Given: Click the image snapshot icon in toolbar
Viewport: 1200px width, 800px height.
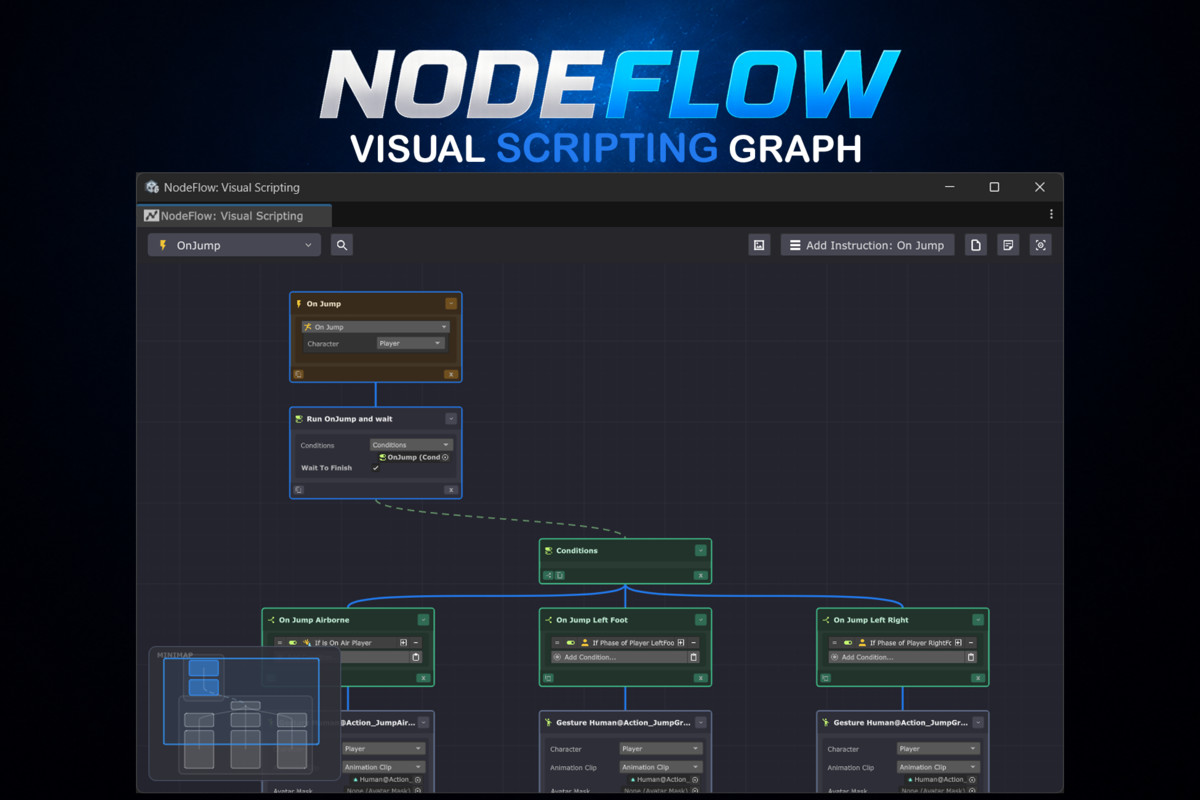Looking at the screenshot, I should (759, 245).
